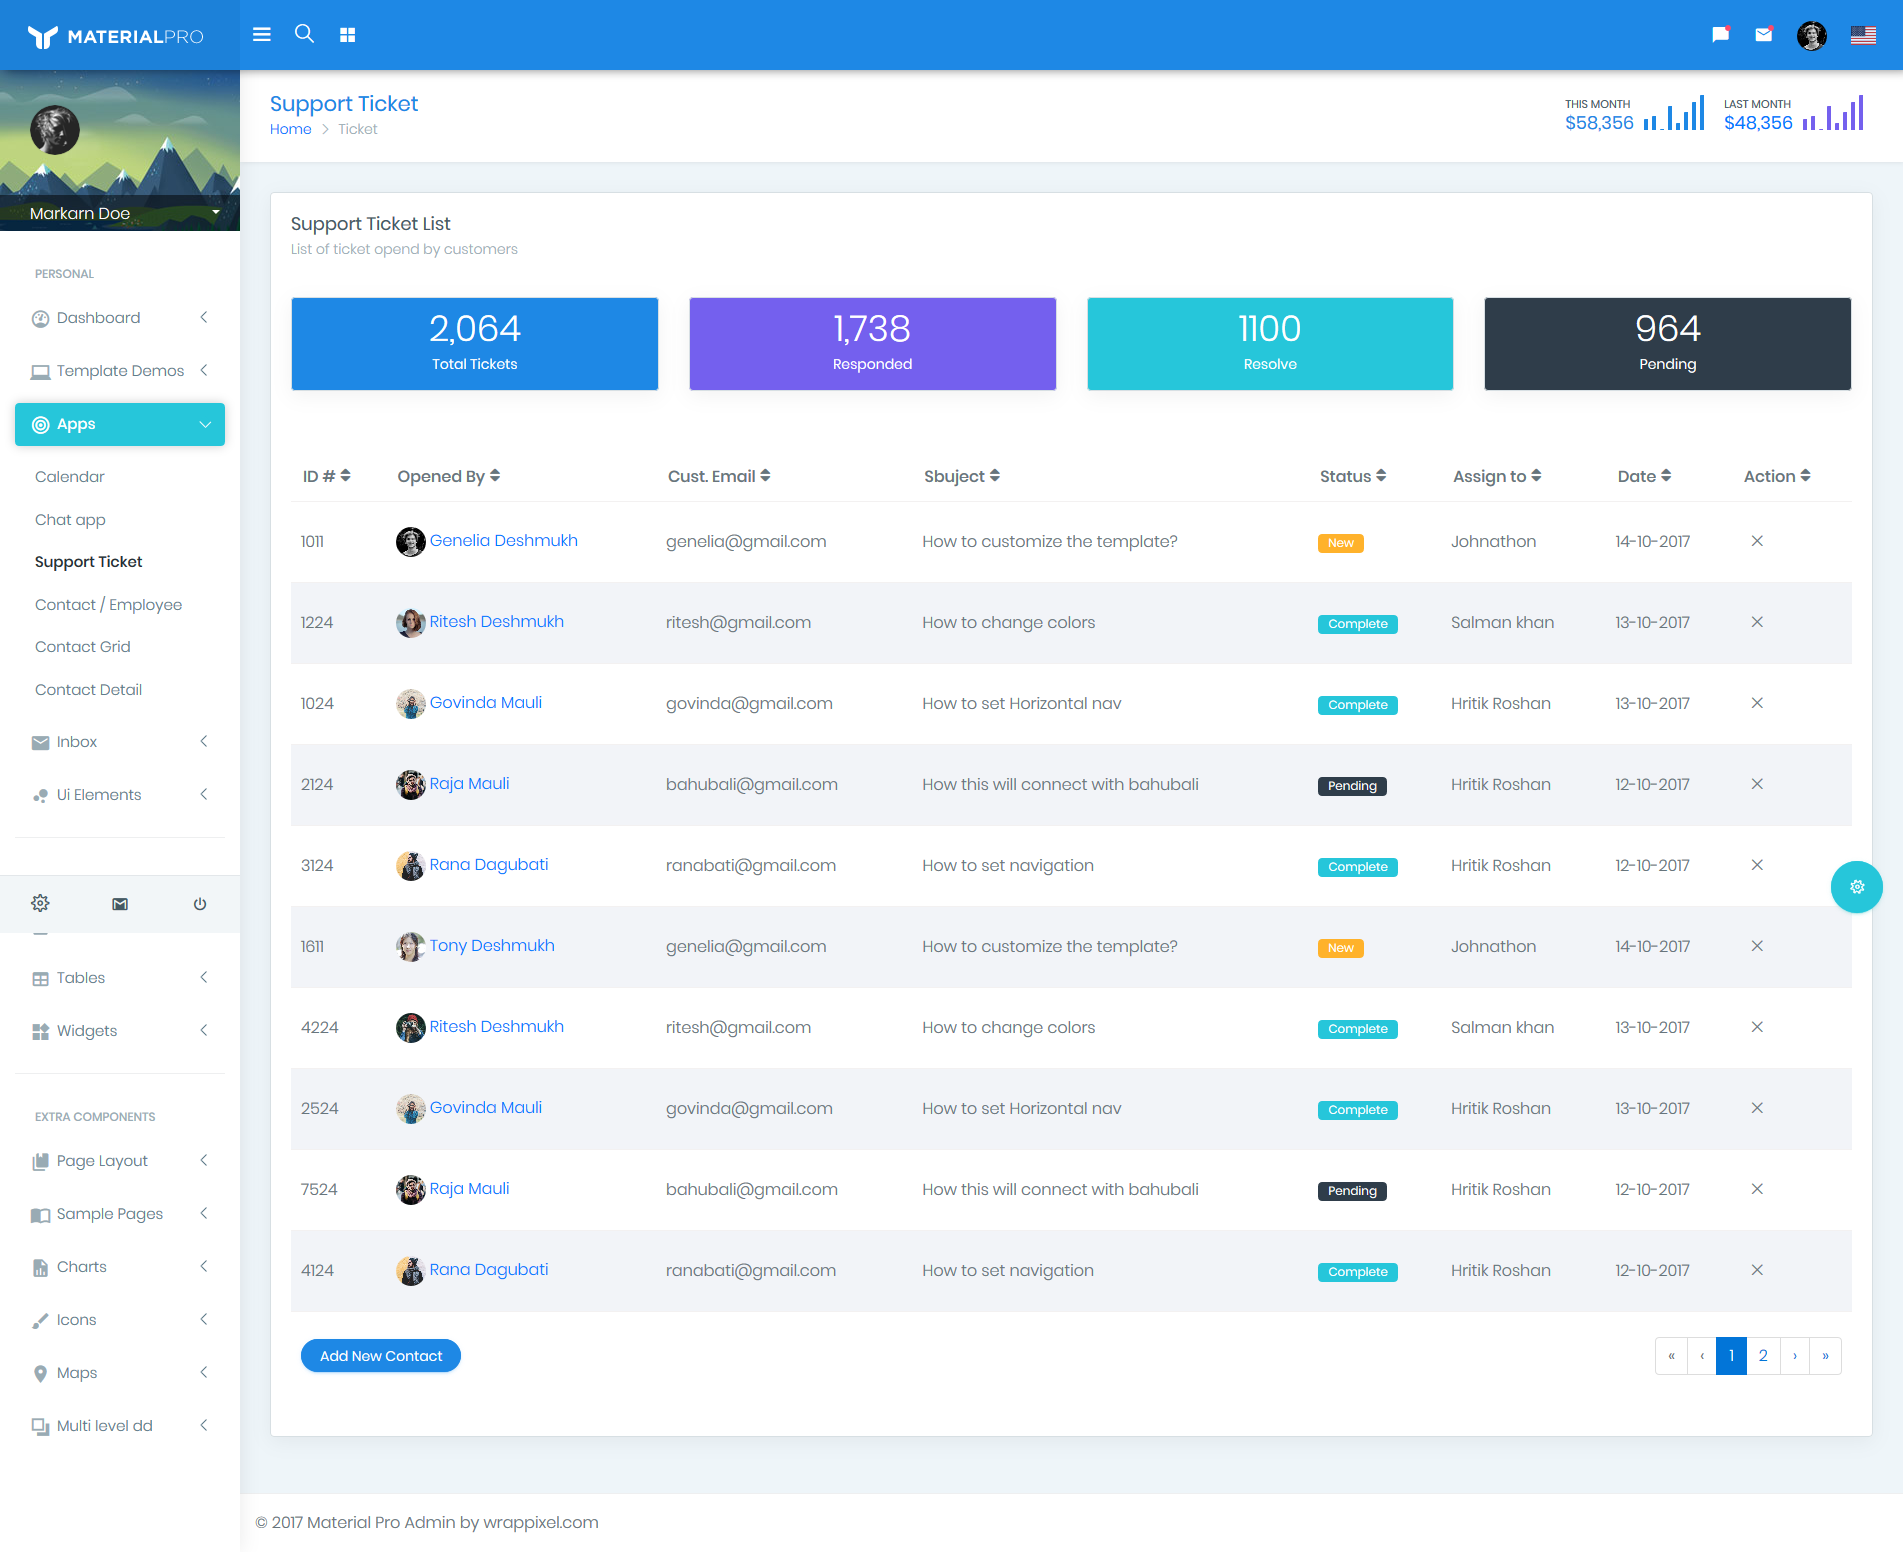Image resolution: width=1903 pixels, height=1552 pixels.
Task: Click the floating teal settings gear button
Action: [1856, 887]
